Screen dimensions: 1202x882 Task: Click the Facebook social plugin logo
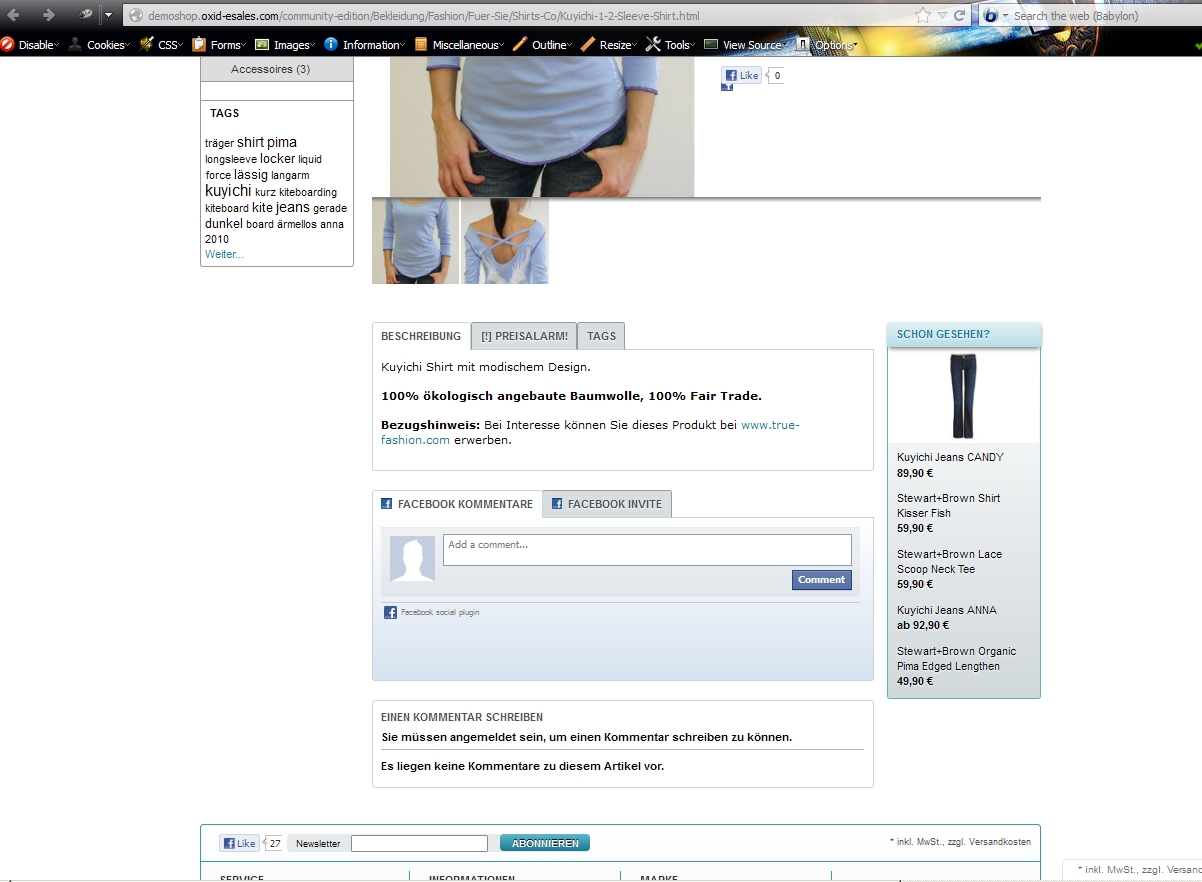(391, 612)
